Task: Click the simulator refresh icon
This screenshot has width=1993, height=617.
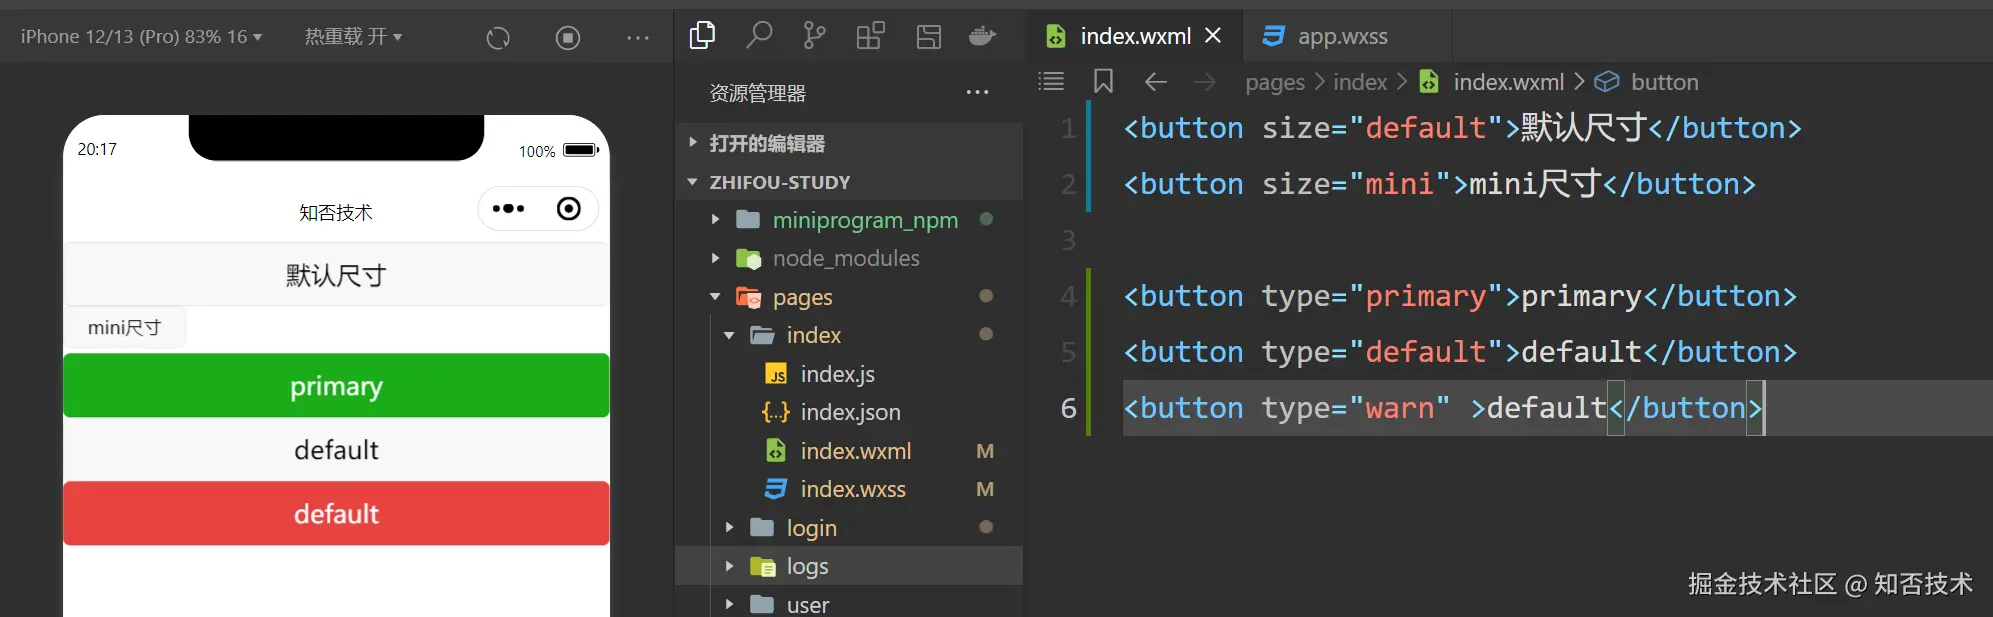Action: (x=498, y=38)
